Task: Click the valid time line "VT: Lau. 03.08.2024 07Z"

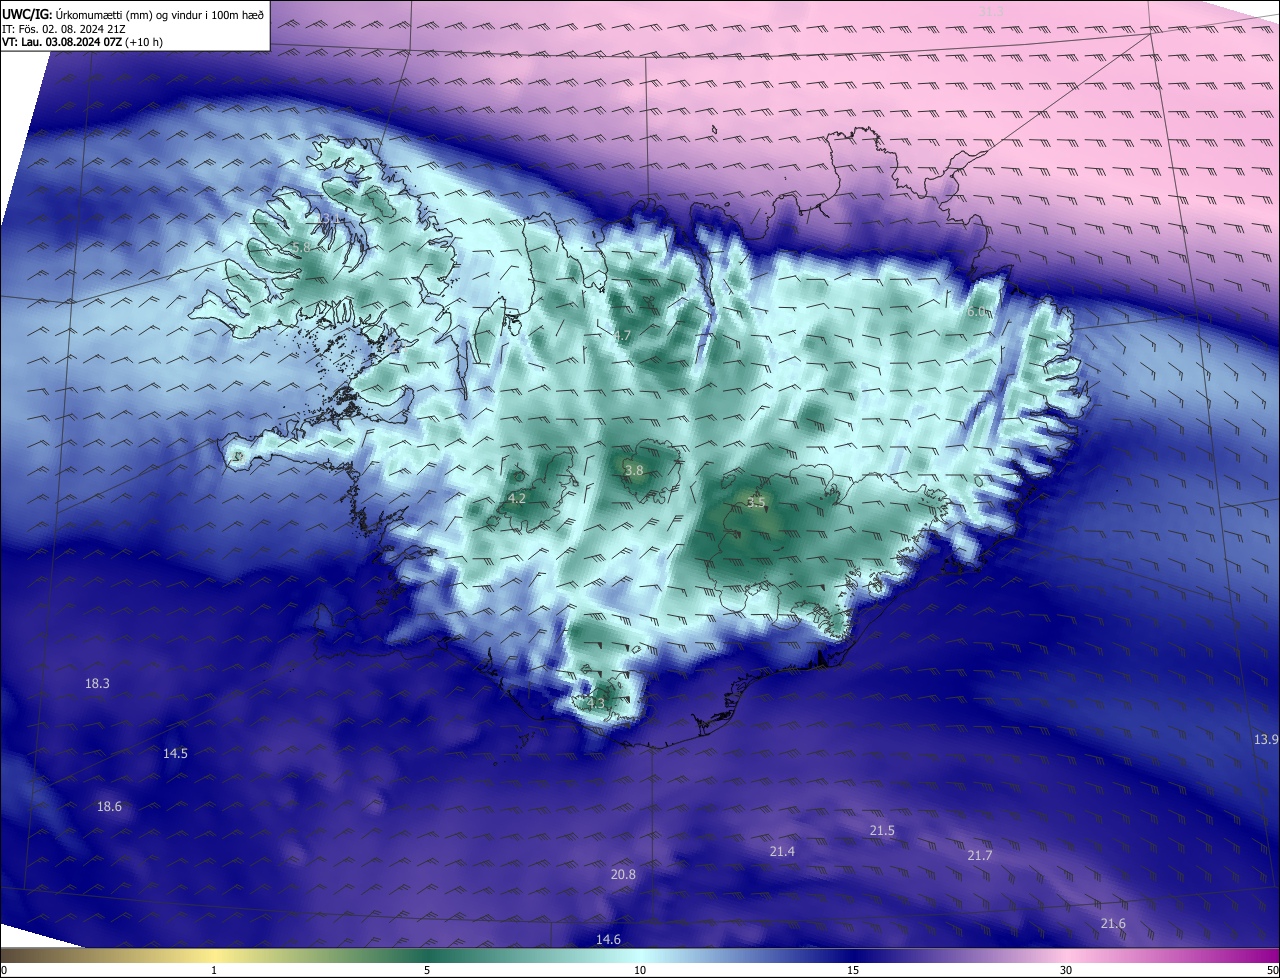Action: click(x=62, y=42)
